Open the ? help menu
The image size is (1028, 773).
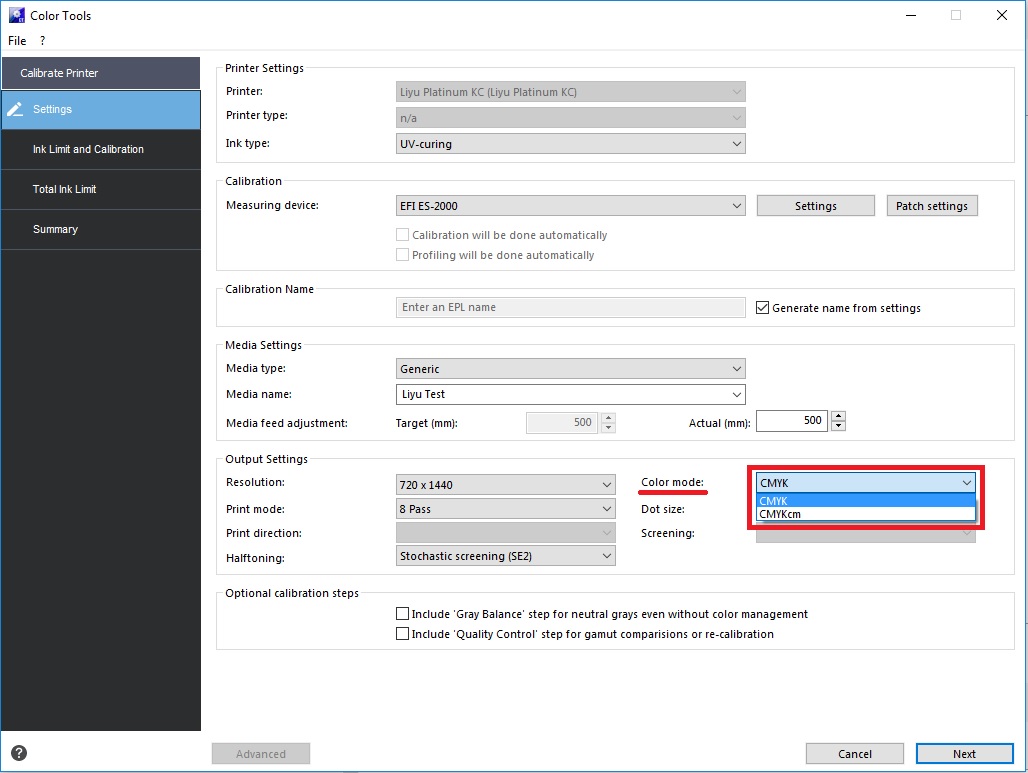(43, 41)
